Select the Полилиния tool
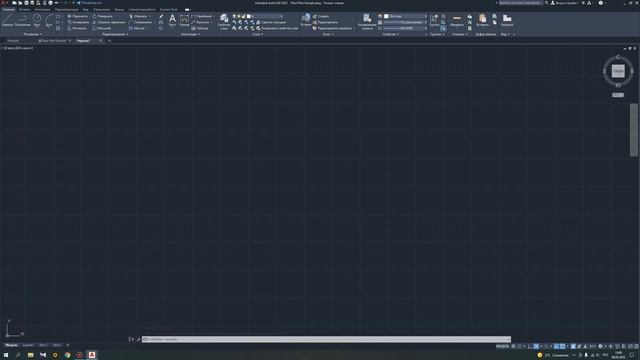Screen dimensions: 640x360 coord(22,20)
